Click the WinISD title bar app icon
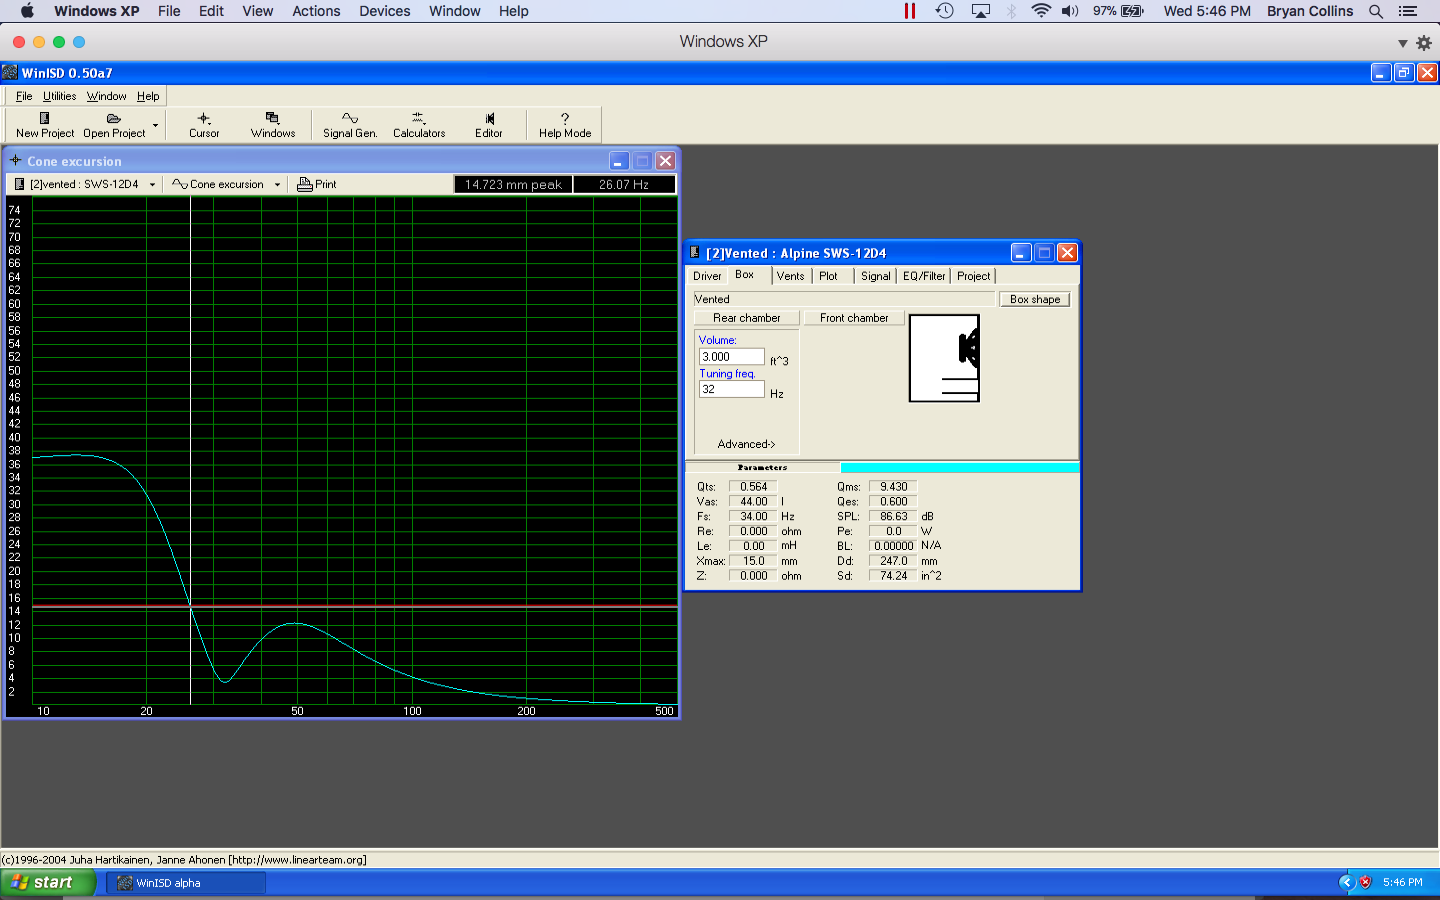Viewport: 1440px width, 900px height. click(x=10, y=72)
